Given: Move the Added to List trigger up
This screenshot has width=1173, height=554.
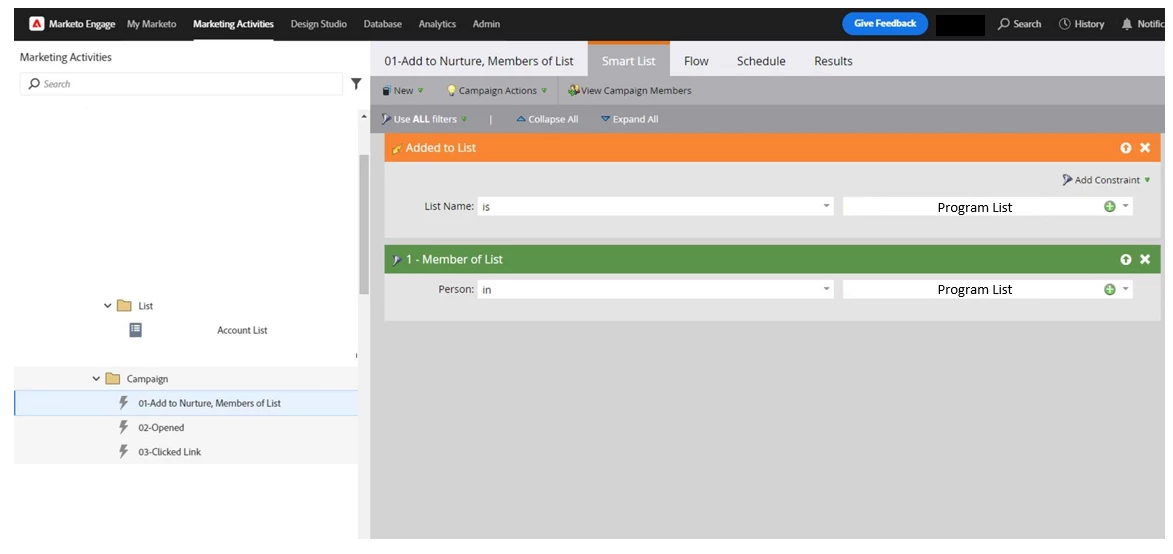Looking at the screenshot, I should click(x=1126, y=148).
